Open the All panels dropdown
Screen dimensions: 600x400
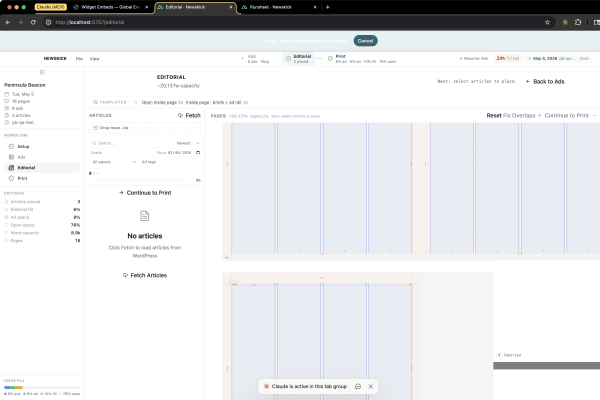114,162
